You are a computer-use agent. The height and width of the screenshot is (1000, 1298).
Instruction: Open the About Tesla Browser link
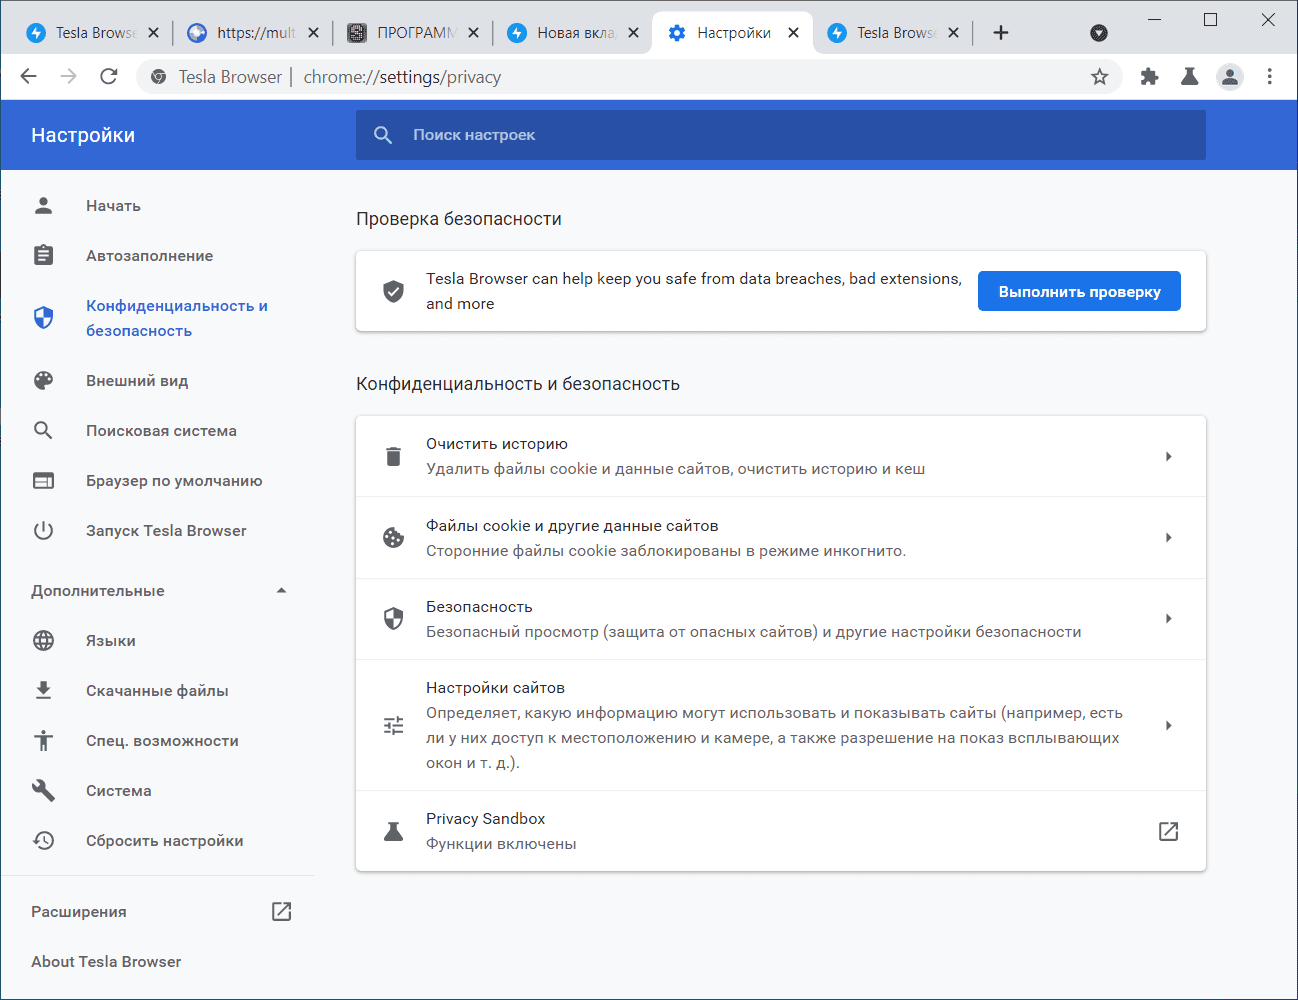pyautogui.click(x=106, y=962)
